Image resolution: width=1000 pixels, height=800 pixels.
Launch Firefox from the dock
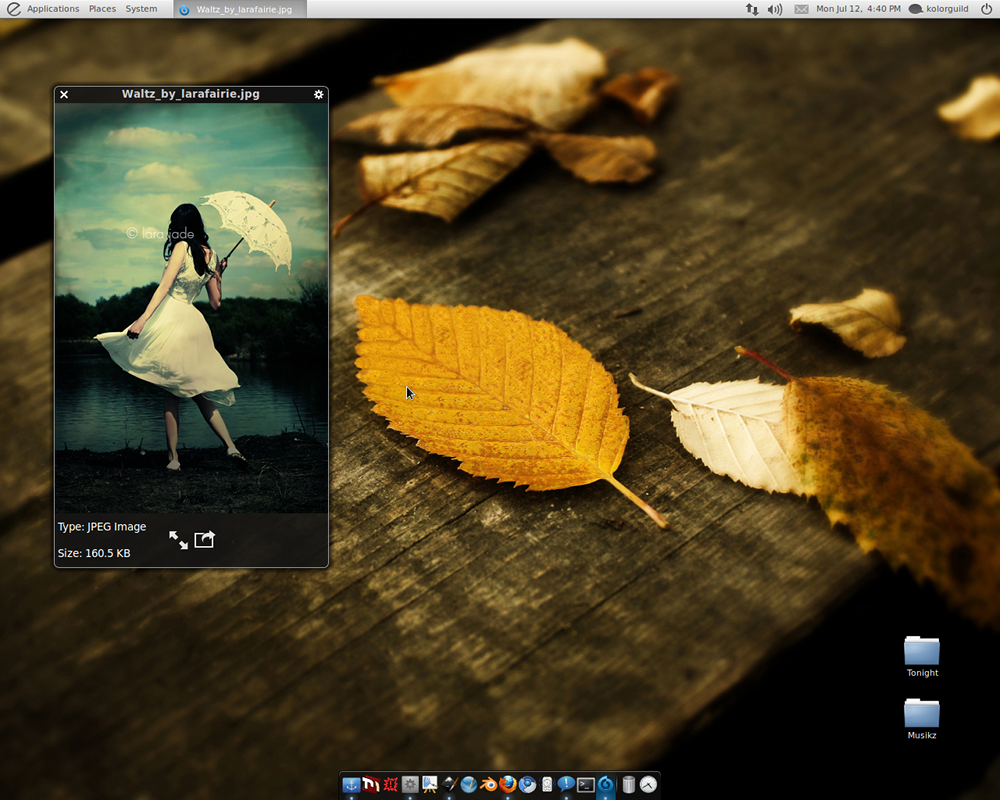point(508,785)
